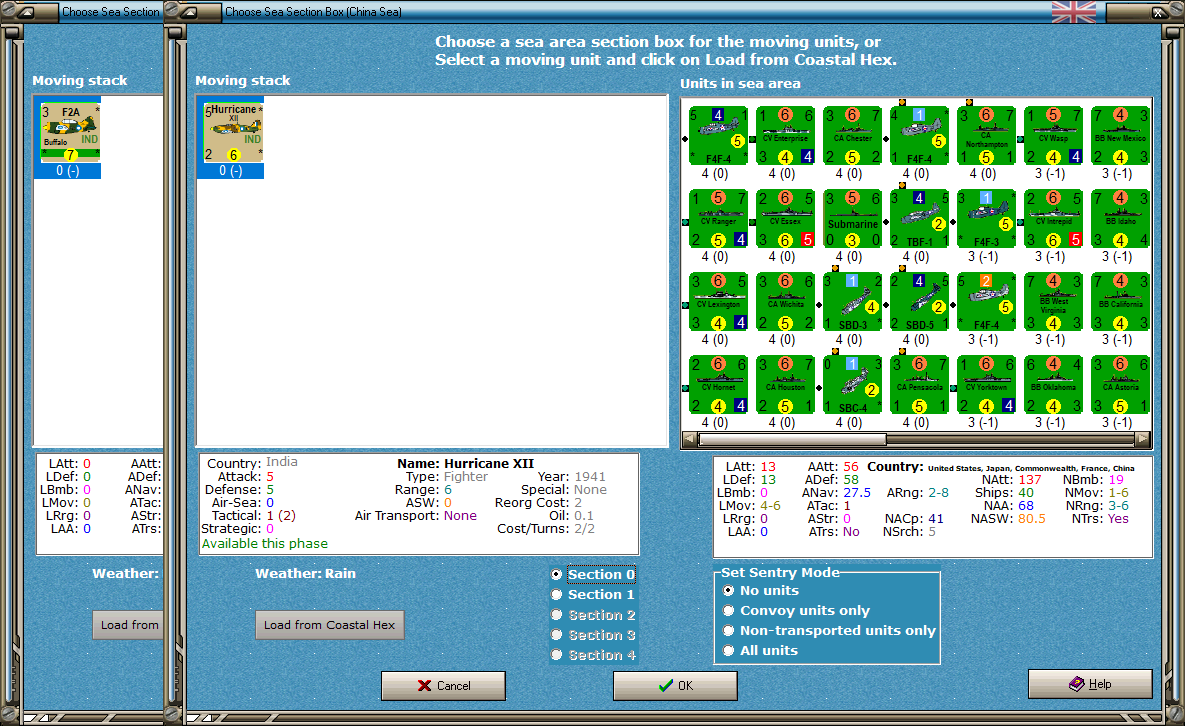Select the CV Yorktown carrier unit
Screen dimensions: 1185x726
coord(986,385)
